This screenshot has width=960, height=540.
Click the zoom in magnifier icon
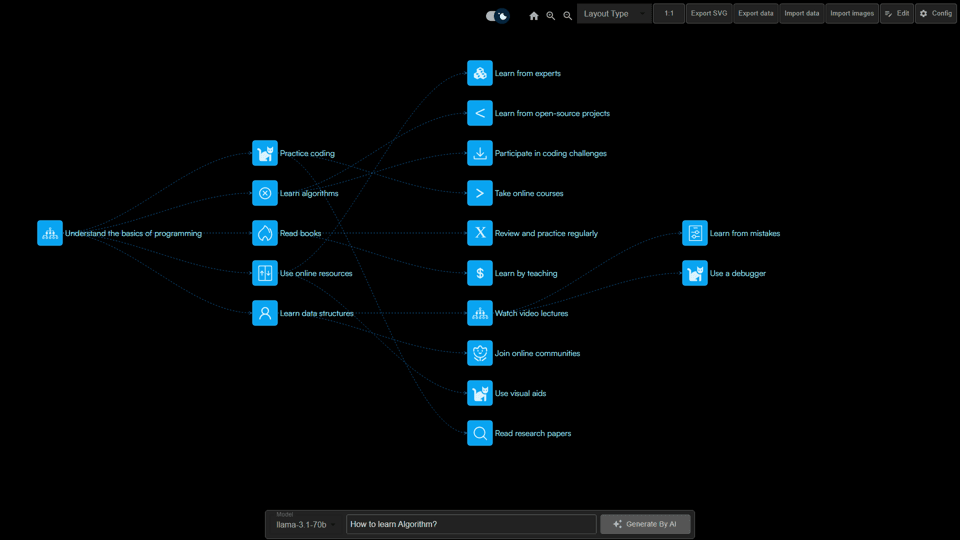pos(551,16)
